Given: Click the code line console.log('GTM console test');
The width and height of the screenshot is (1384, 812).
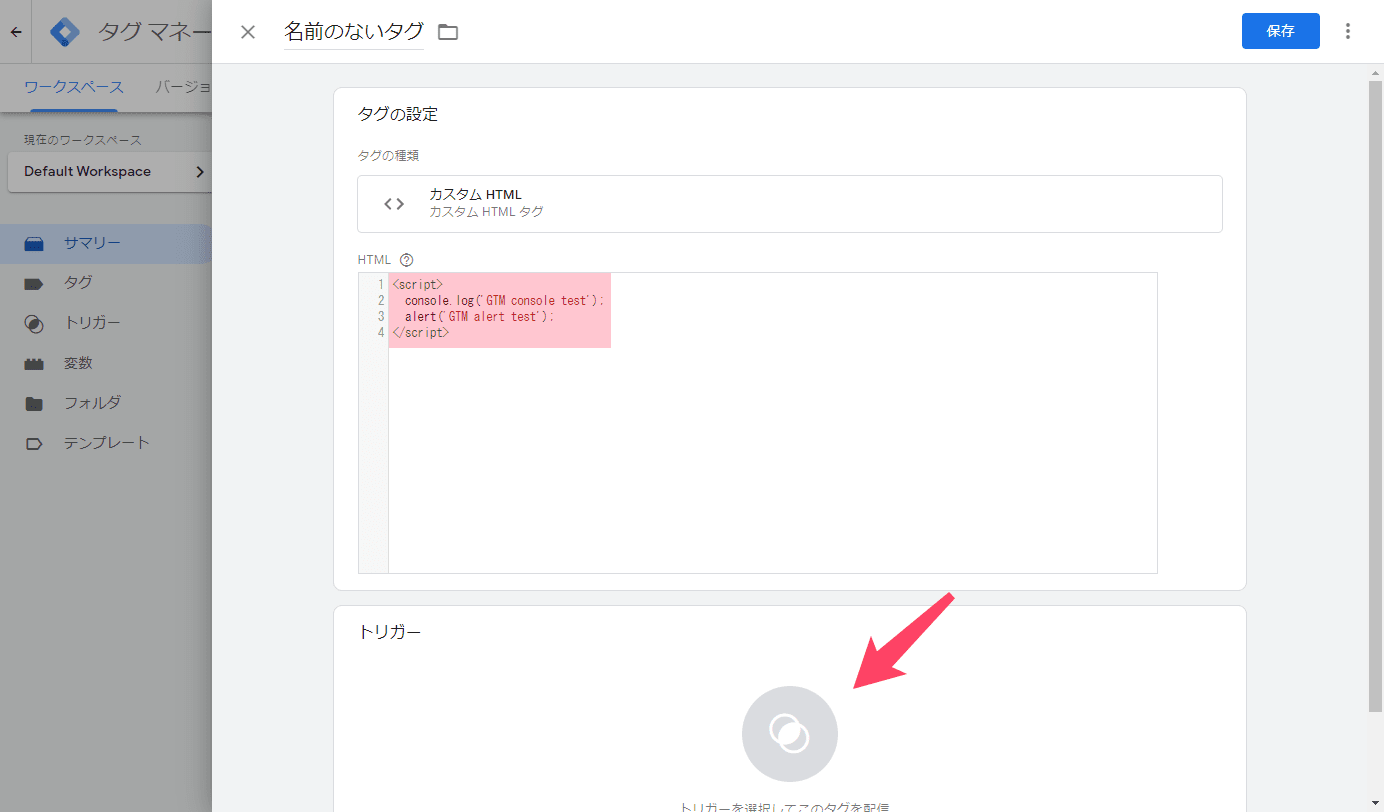Looking at the screenshot, I should pyautogui.click(x=504, y=301).
